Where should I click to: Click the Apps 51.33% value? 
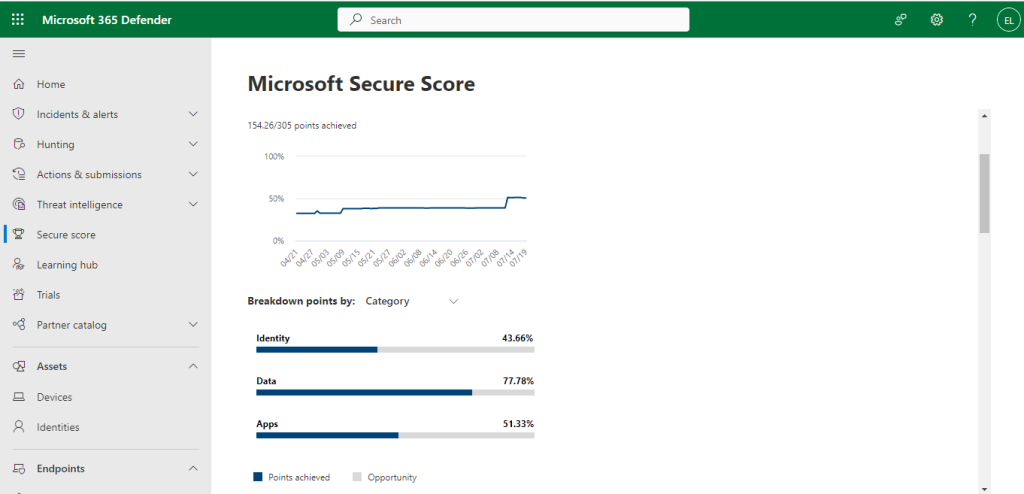tap(517, 423)
